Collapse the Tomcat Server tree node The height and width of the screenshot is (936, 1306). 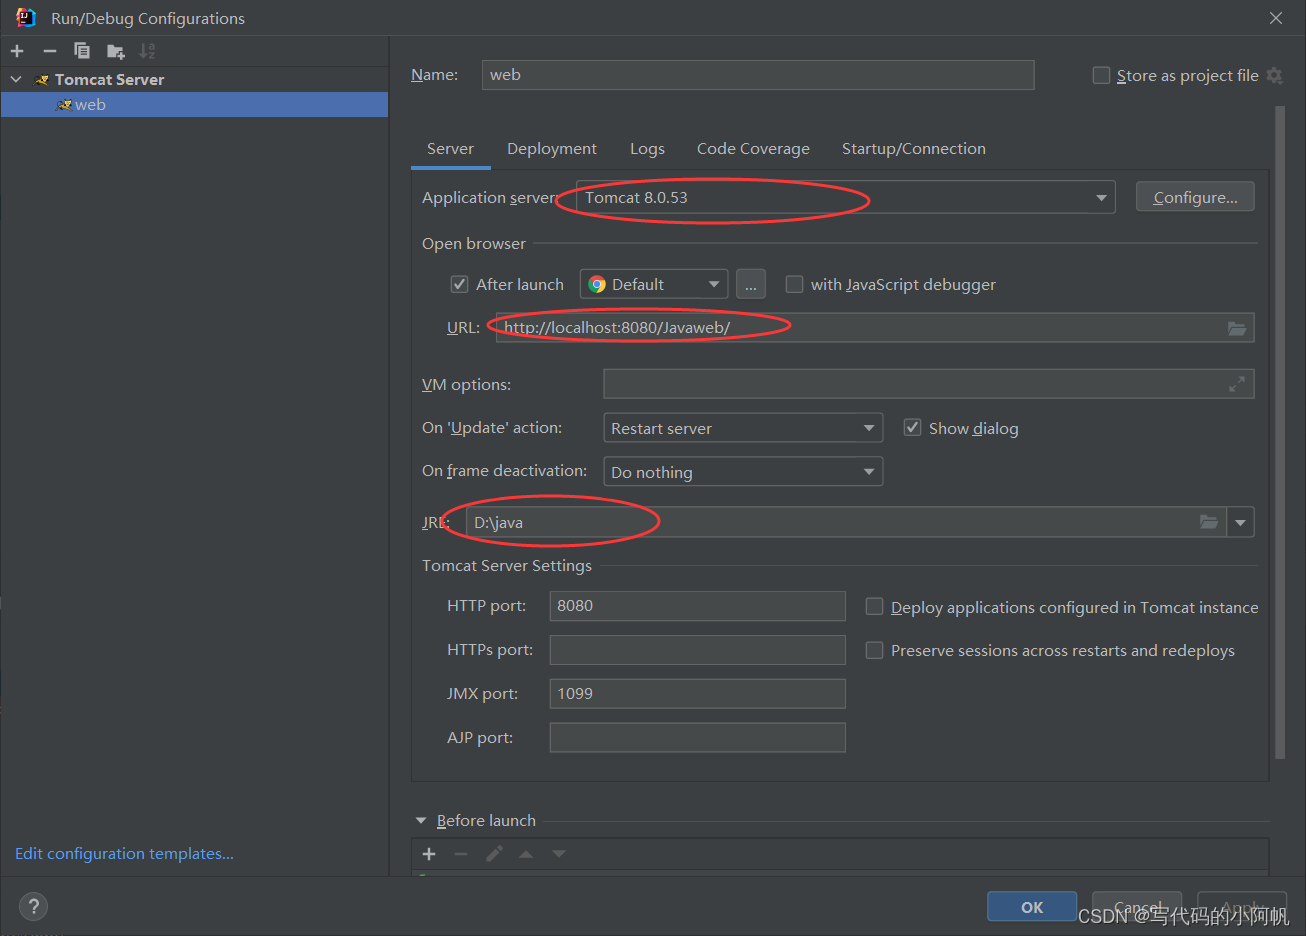click(x=16, y=79)
